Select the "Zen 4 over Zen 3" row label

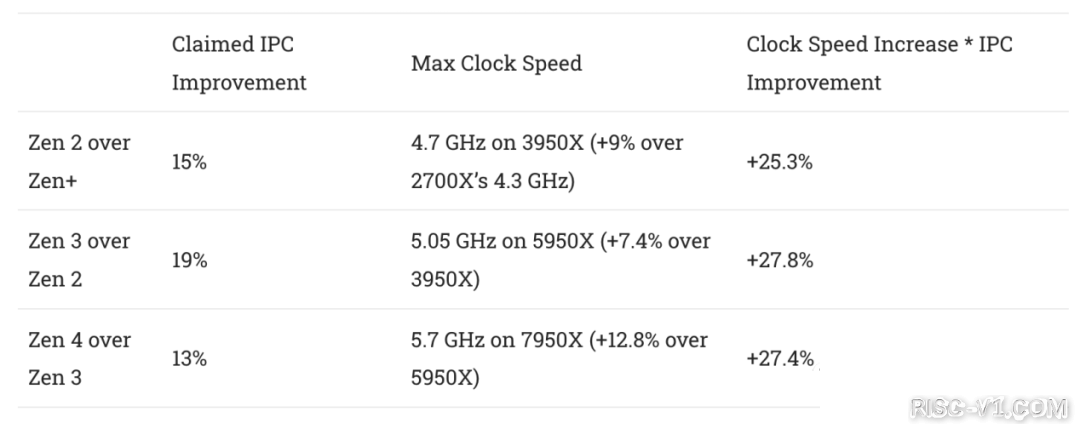(79, 358)
